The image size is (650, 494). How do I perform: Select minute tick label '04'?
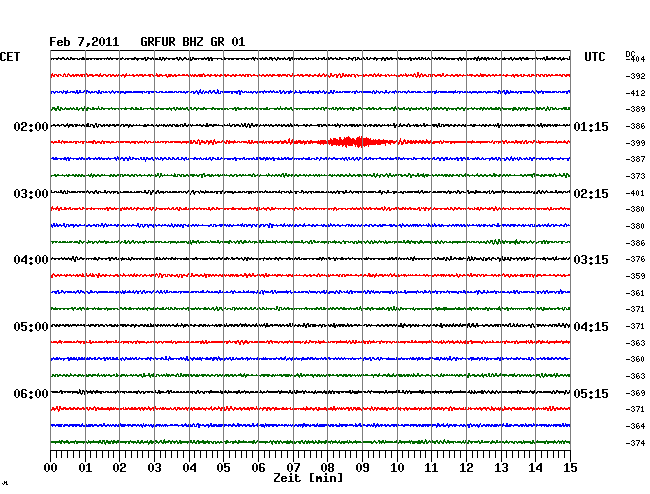[x=189, y=467]
